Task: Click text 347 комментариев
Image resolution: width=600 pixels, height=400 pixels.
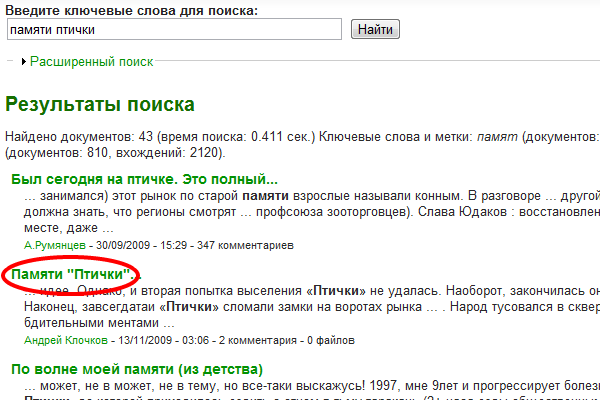Action: click(245, 245)
